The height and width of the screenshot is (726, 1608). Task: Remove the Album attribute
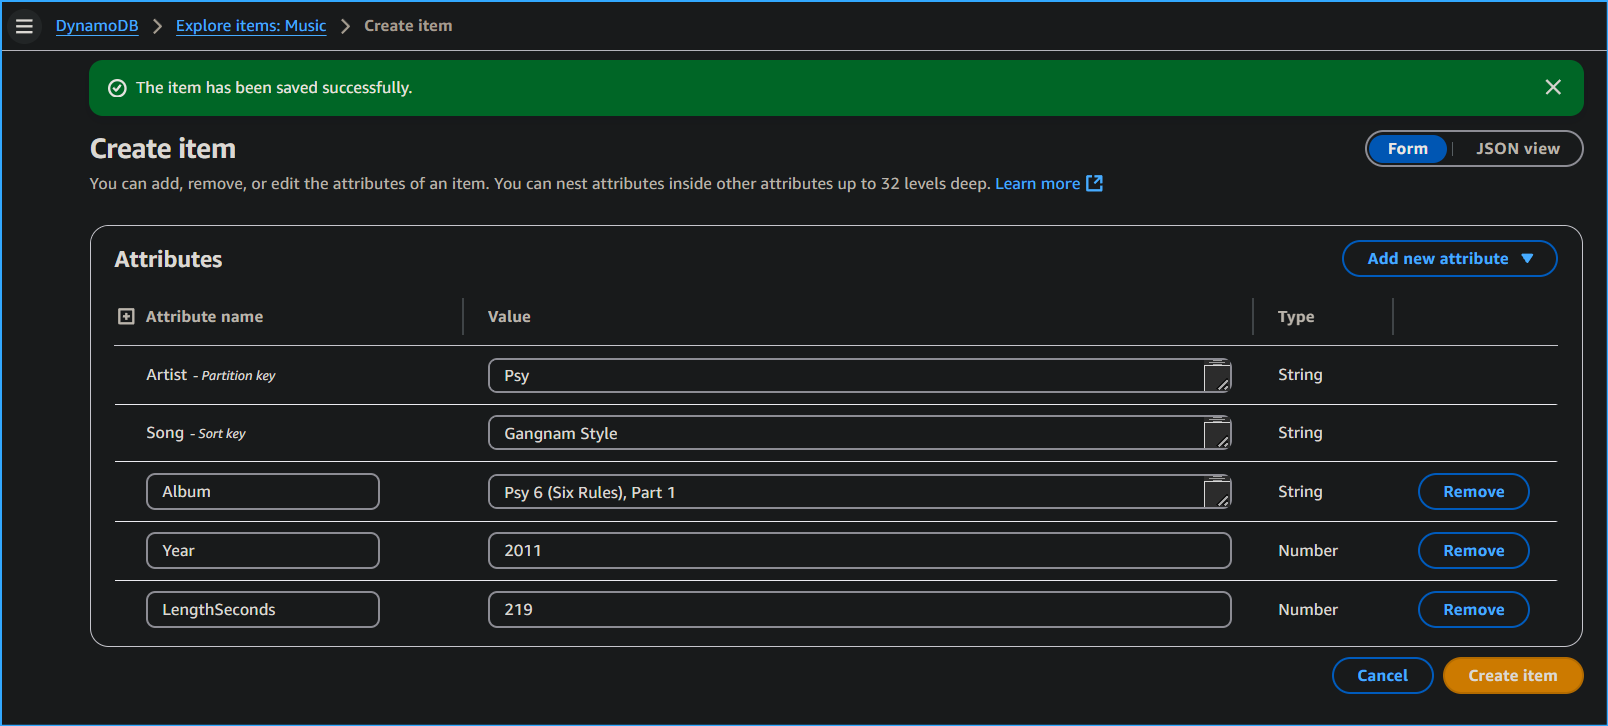[x=1473, y=492]
